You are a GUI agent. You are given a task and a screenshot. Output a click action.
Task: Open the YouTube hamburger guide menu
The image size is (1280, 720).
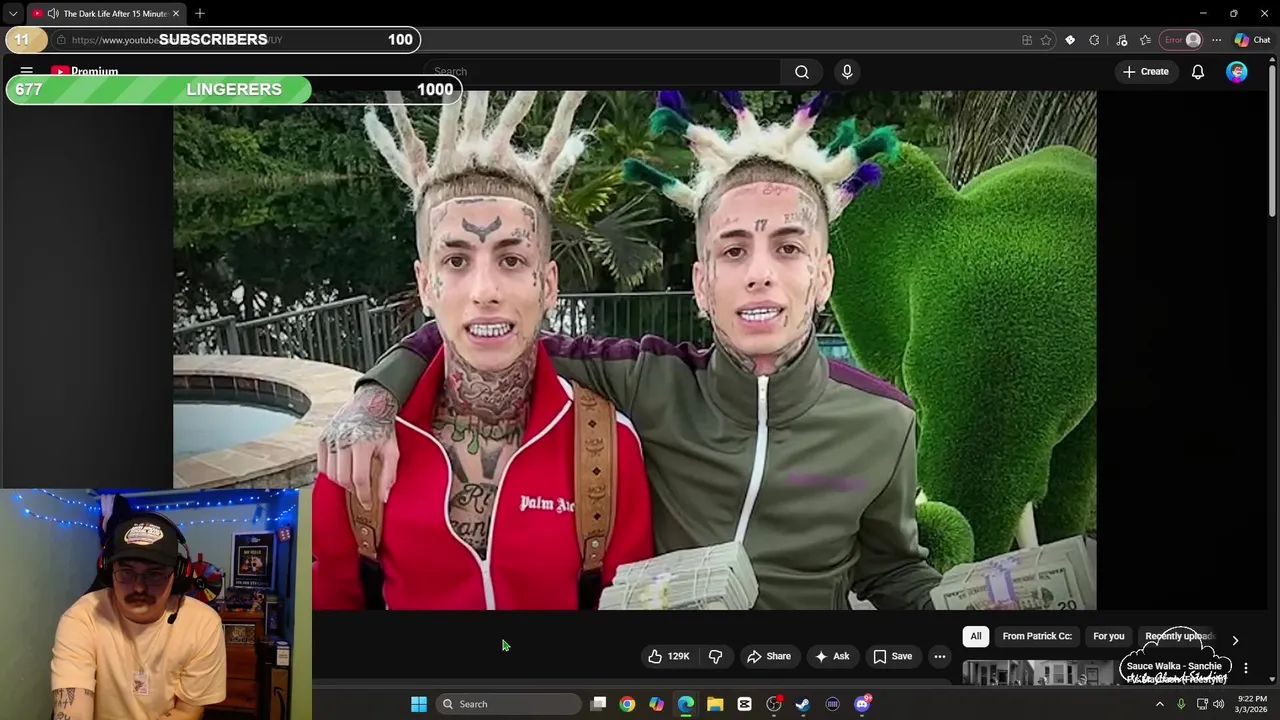click(x=27, y=71)
